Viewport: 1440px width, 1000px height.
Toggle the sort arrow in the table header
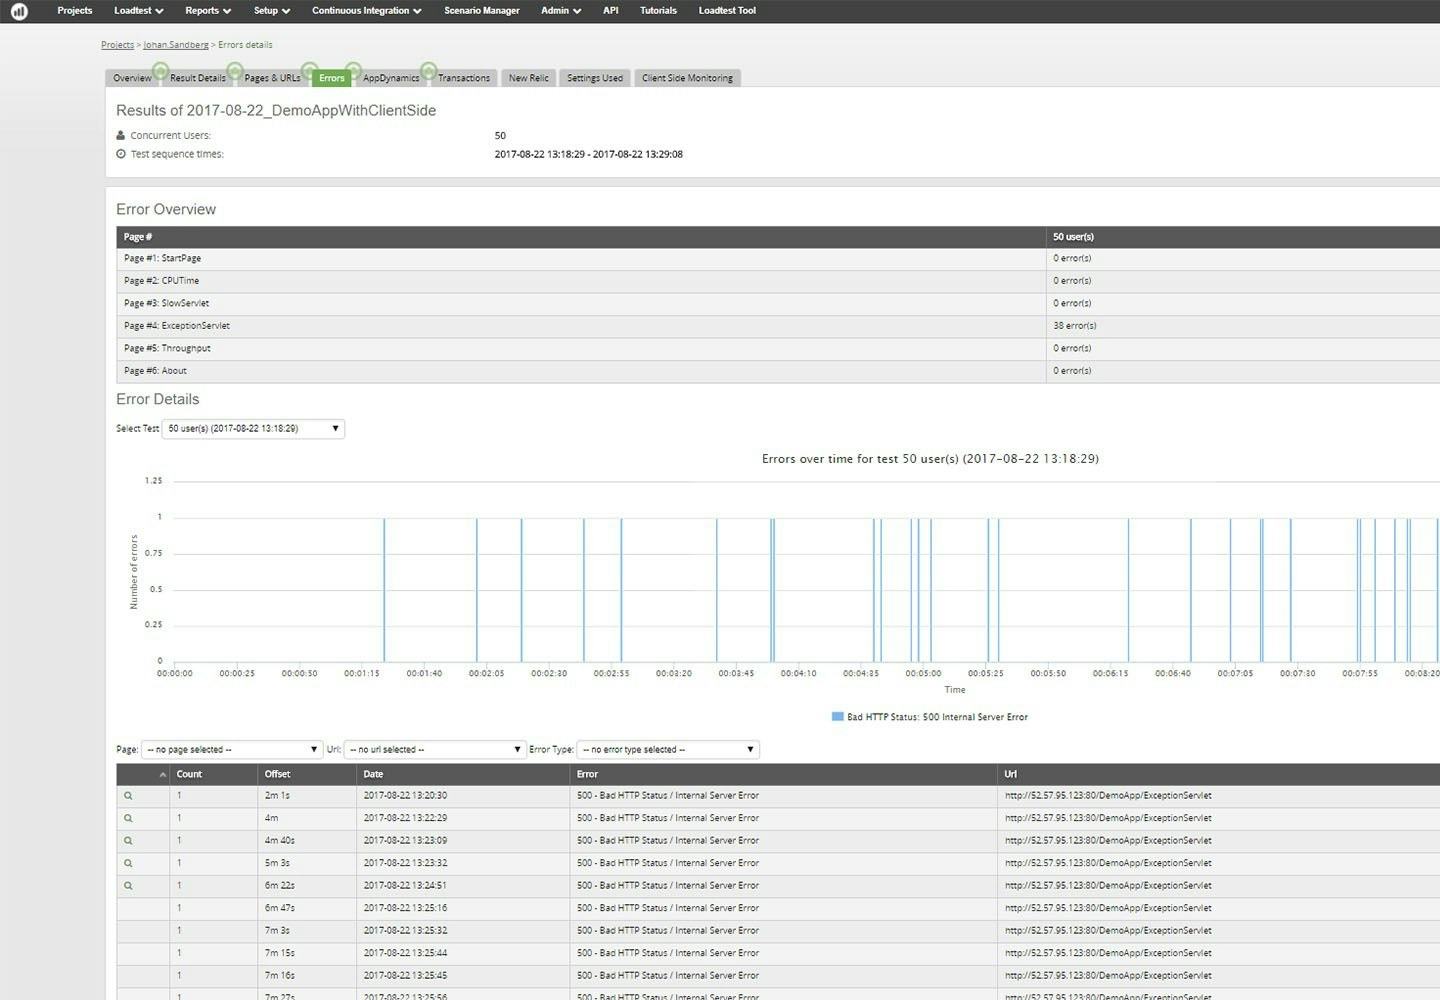161,774
